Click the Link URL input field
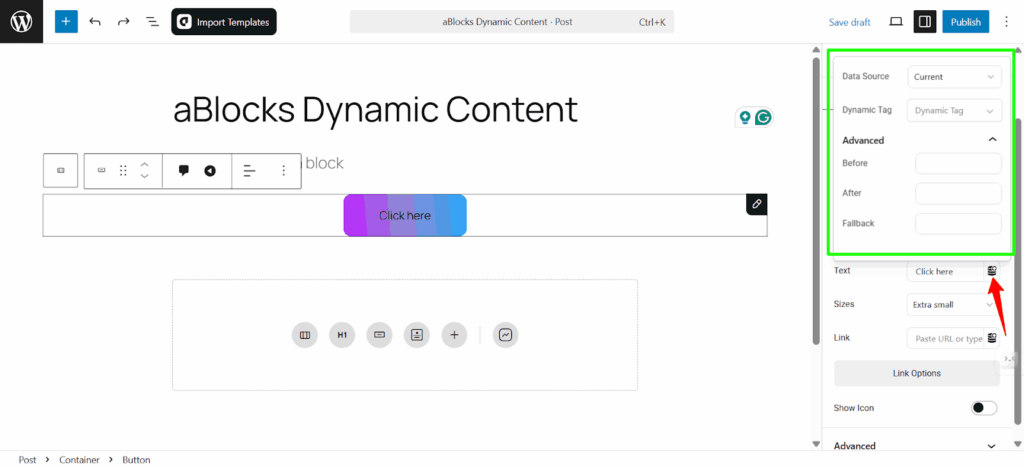The image size is (1024, 468). [945, 338]
